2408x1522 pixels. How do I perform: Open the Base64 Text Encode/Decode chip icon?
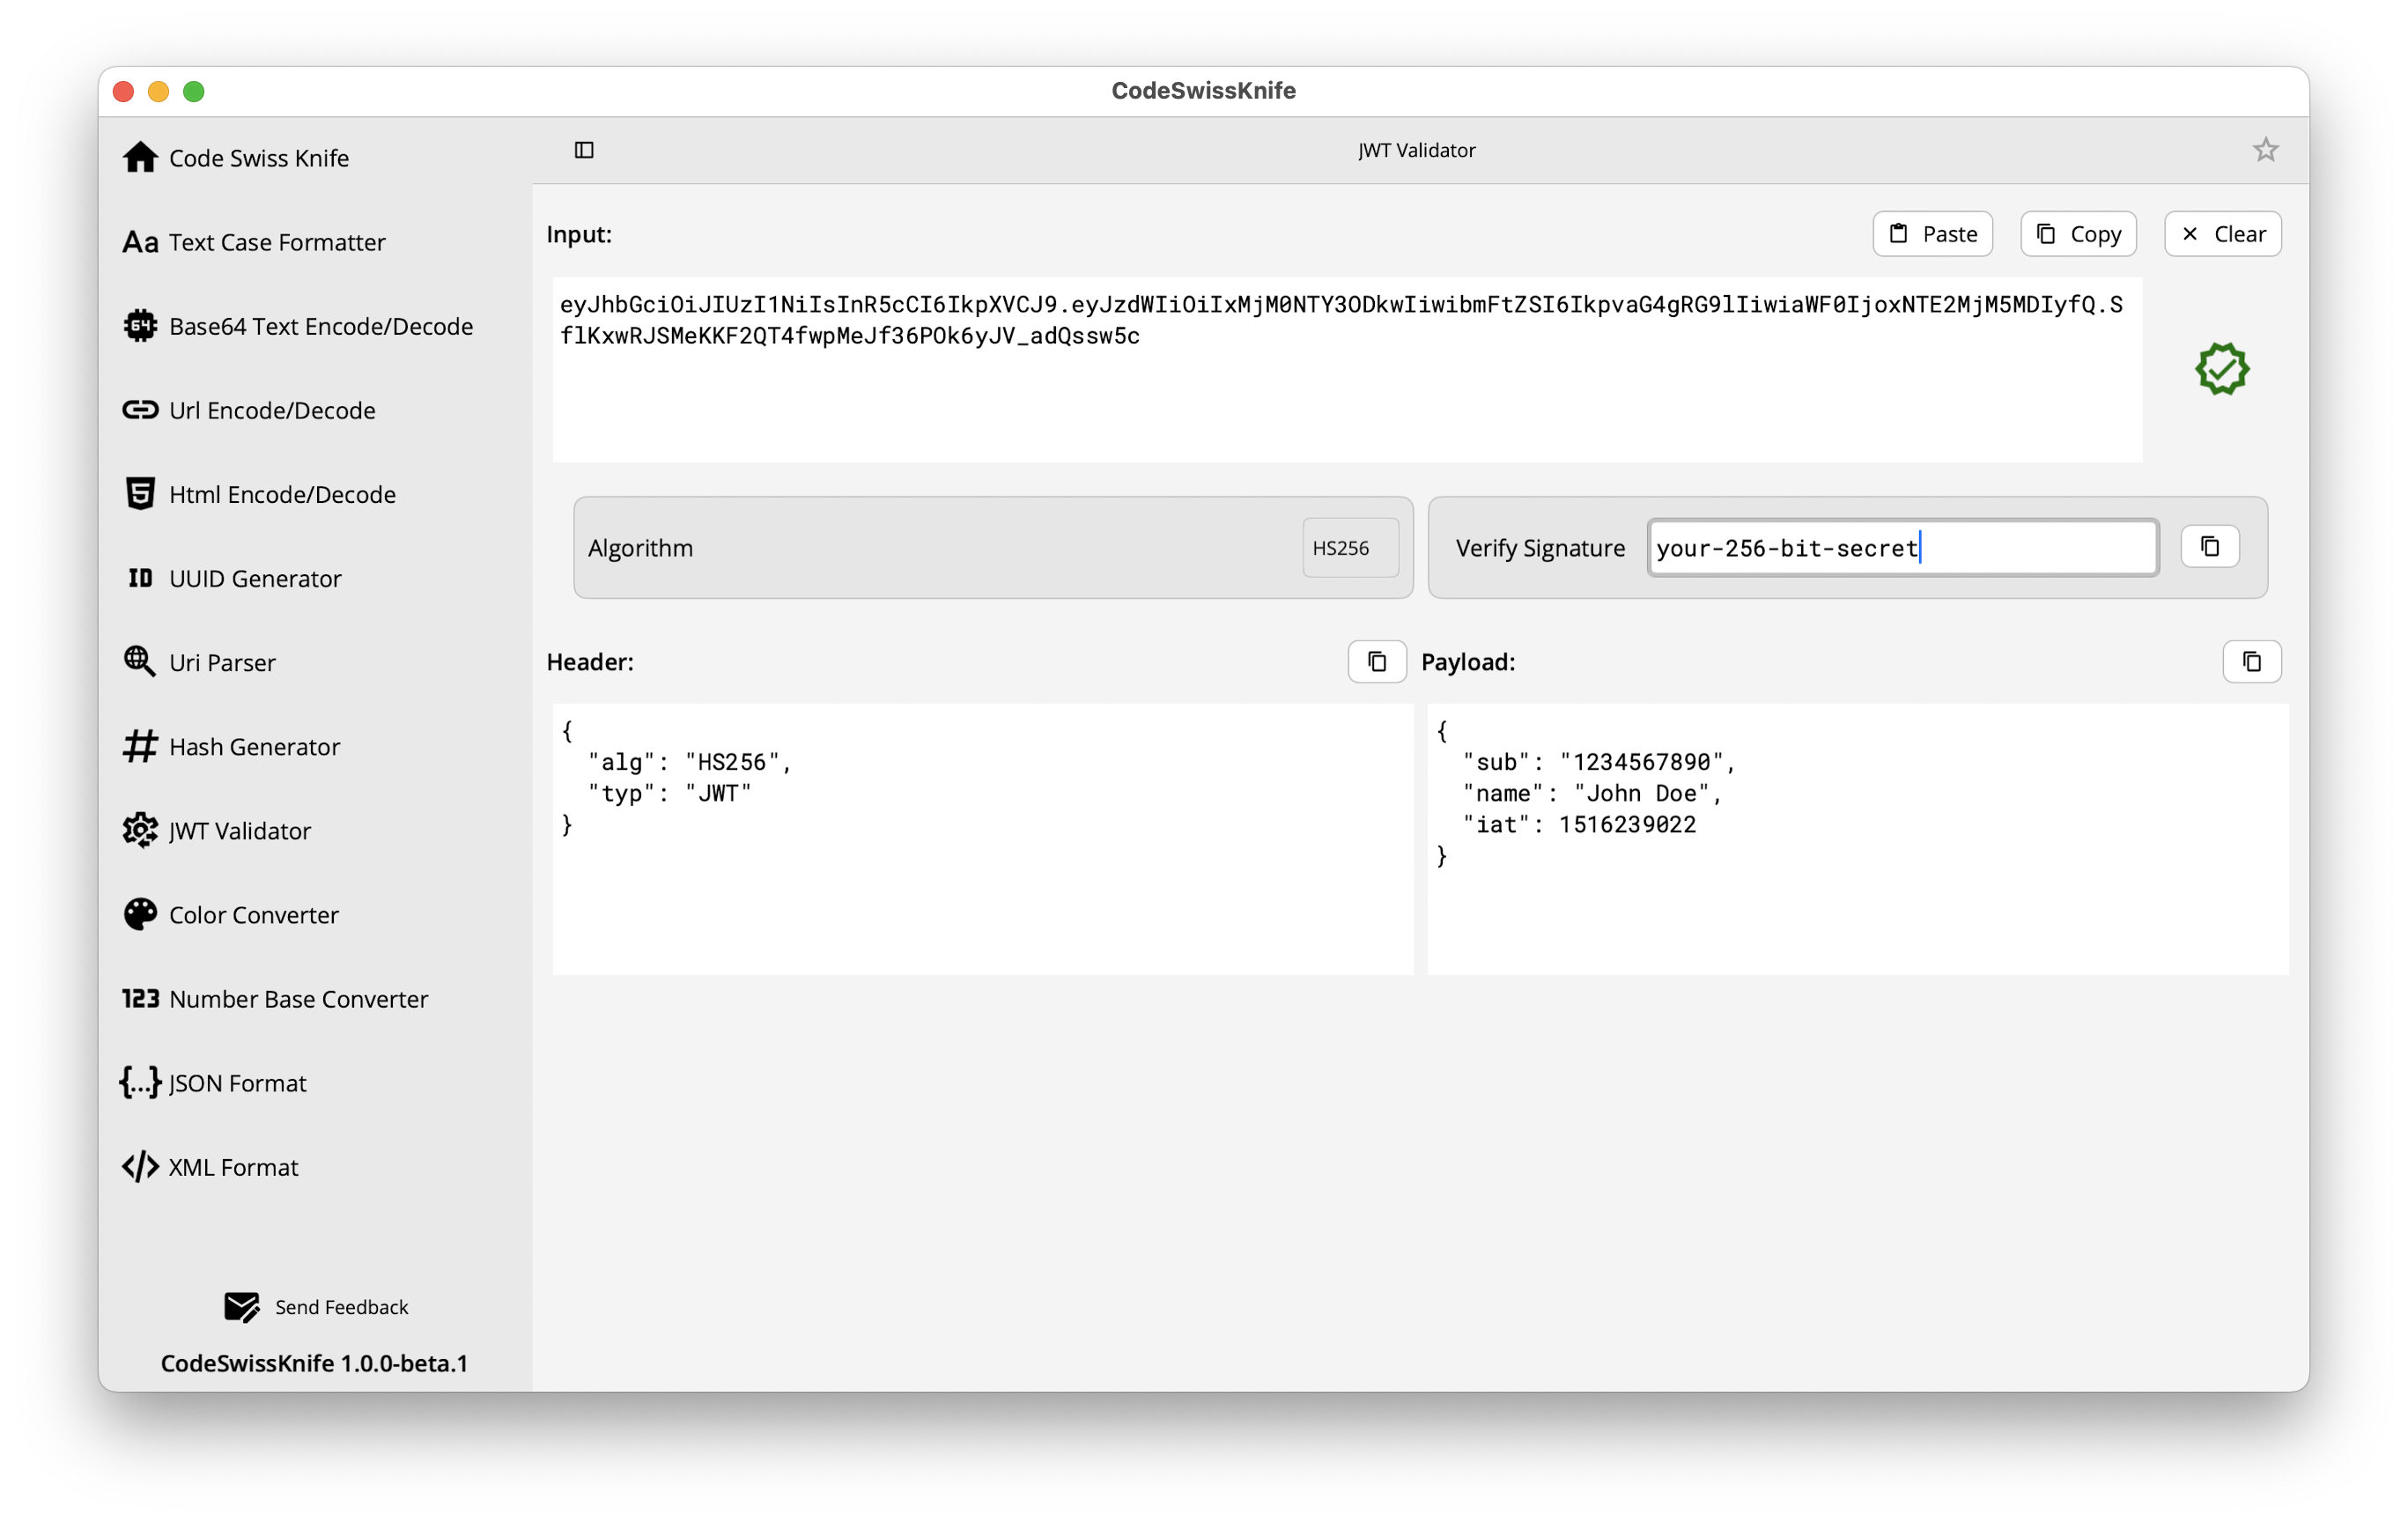pos(140,326)
